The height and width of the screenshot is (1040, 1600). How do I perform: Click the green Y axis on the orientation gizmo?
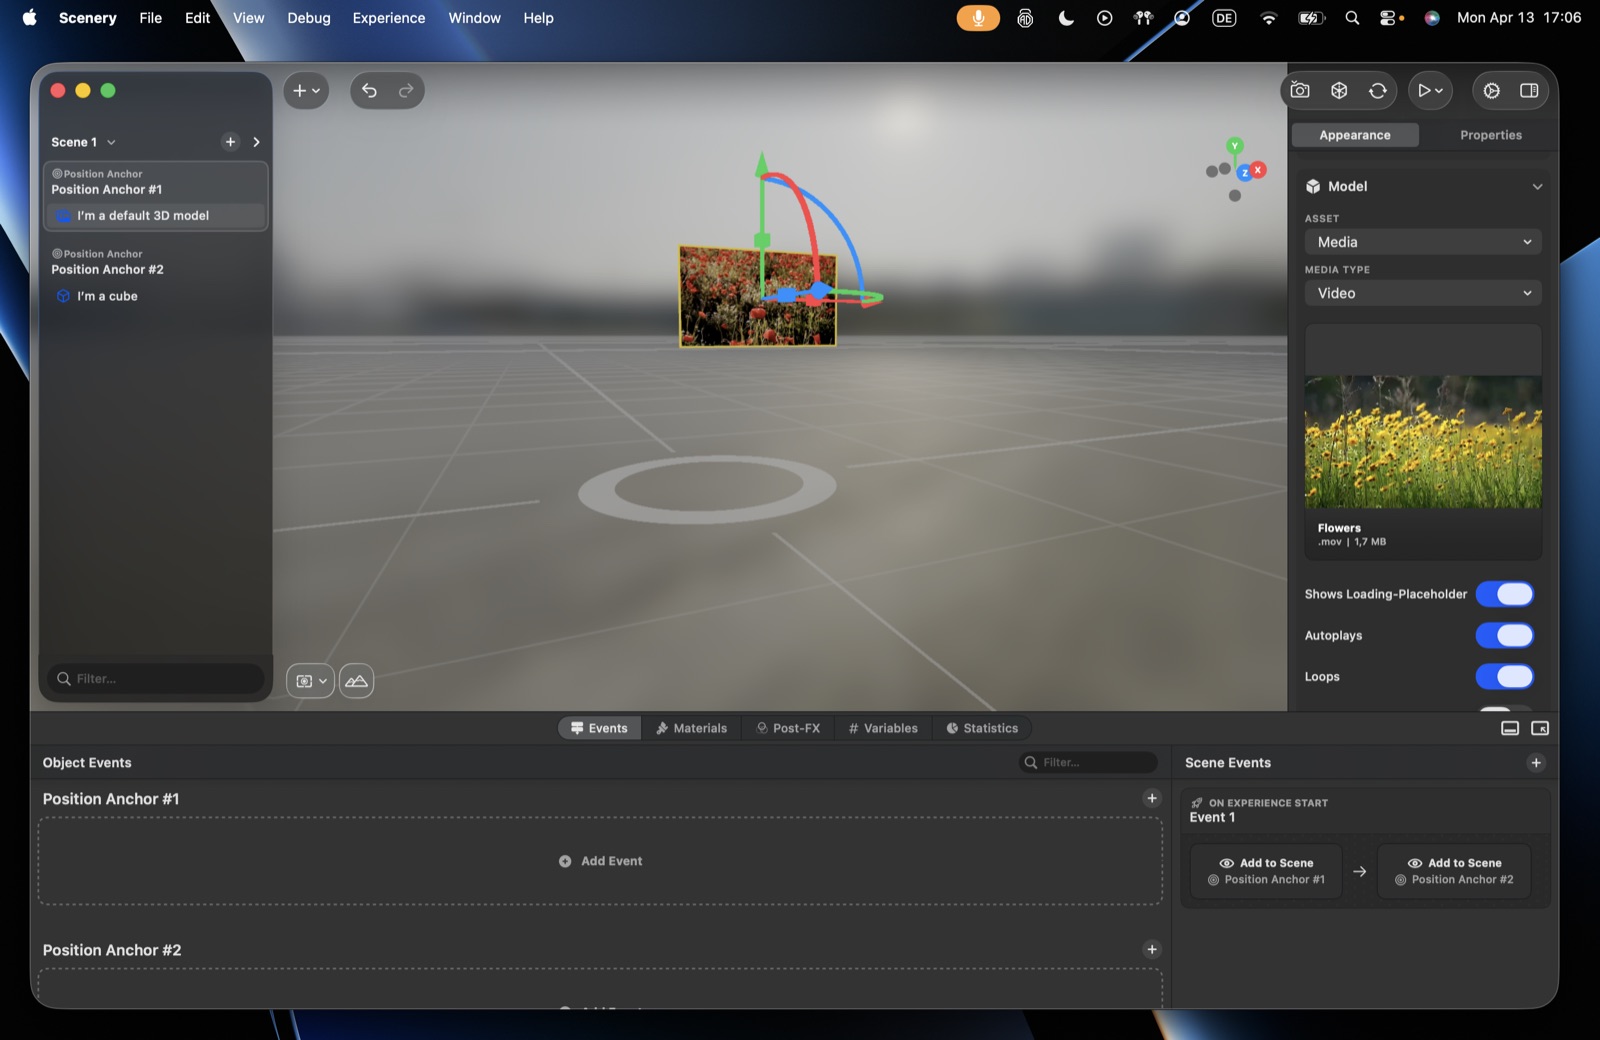pyautogui.click(x=1235, y=146)
